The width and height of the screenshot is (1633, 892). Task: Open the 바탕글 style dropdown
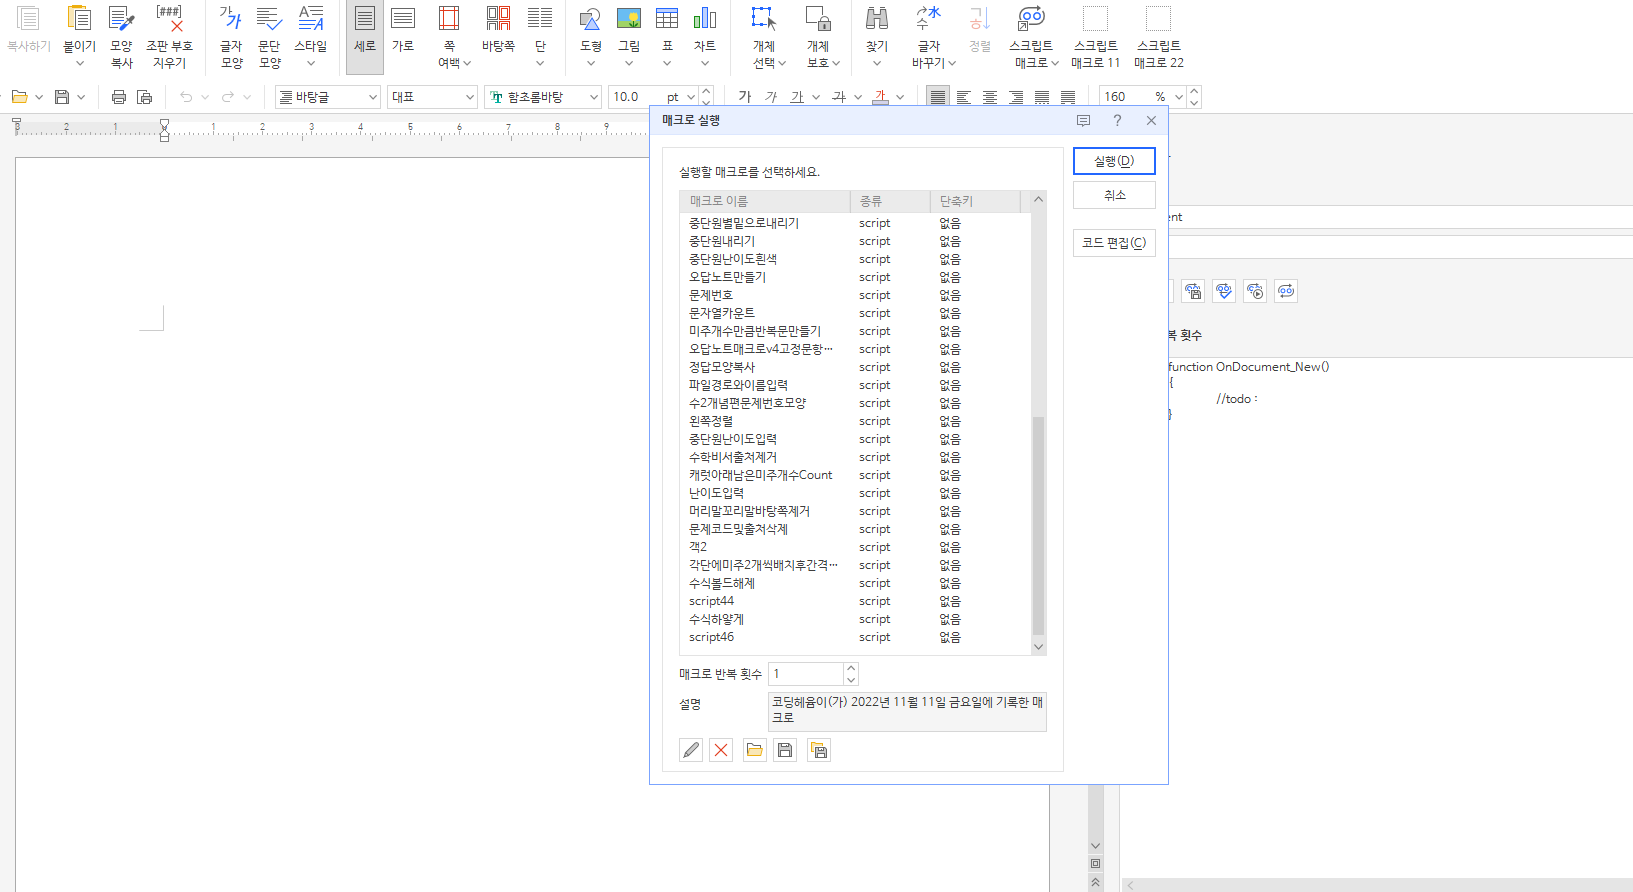[372, 97]
